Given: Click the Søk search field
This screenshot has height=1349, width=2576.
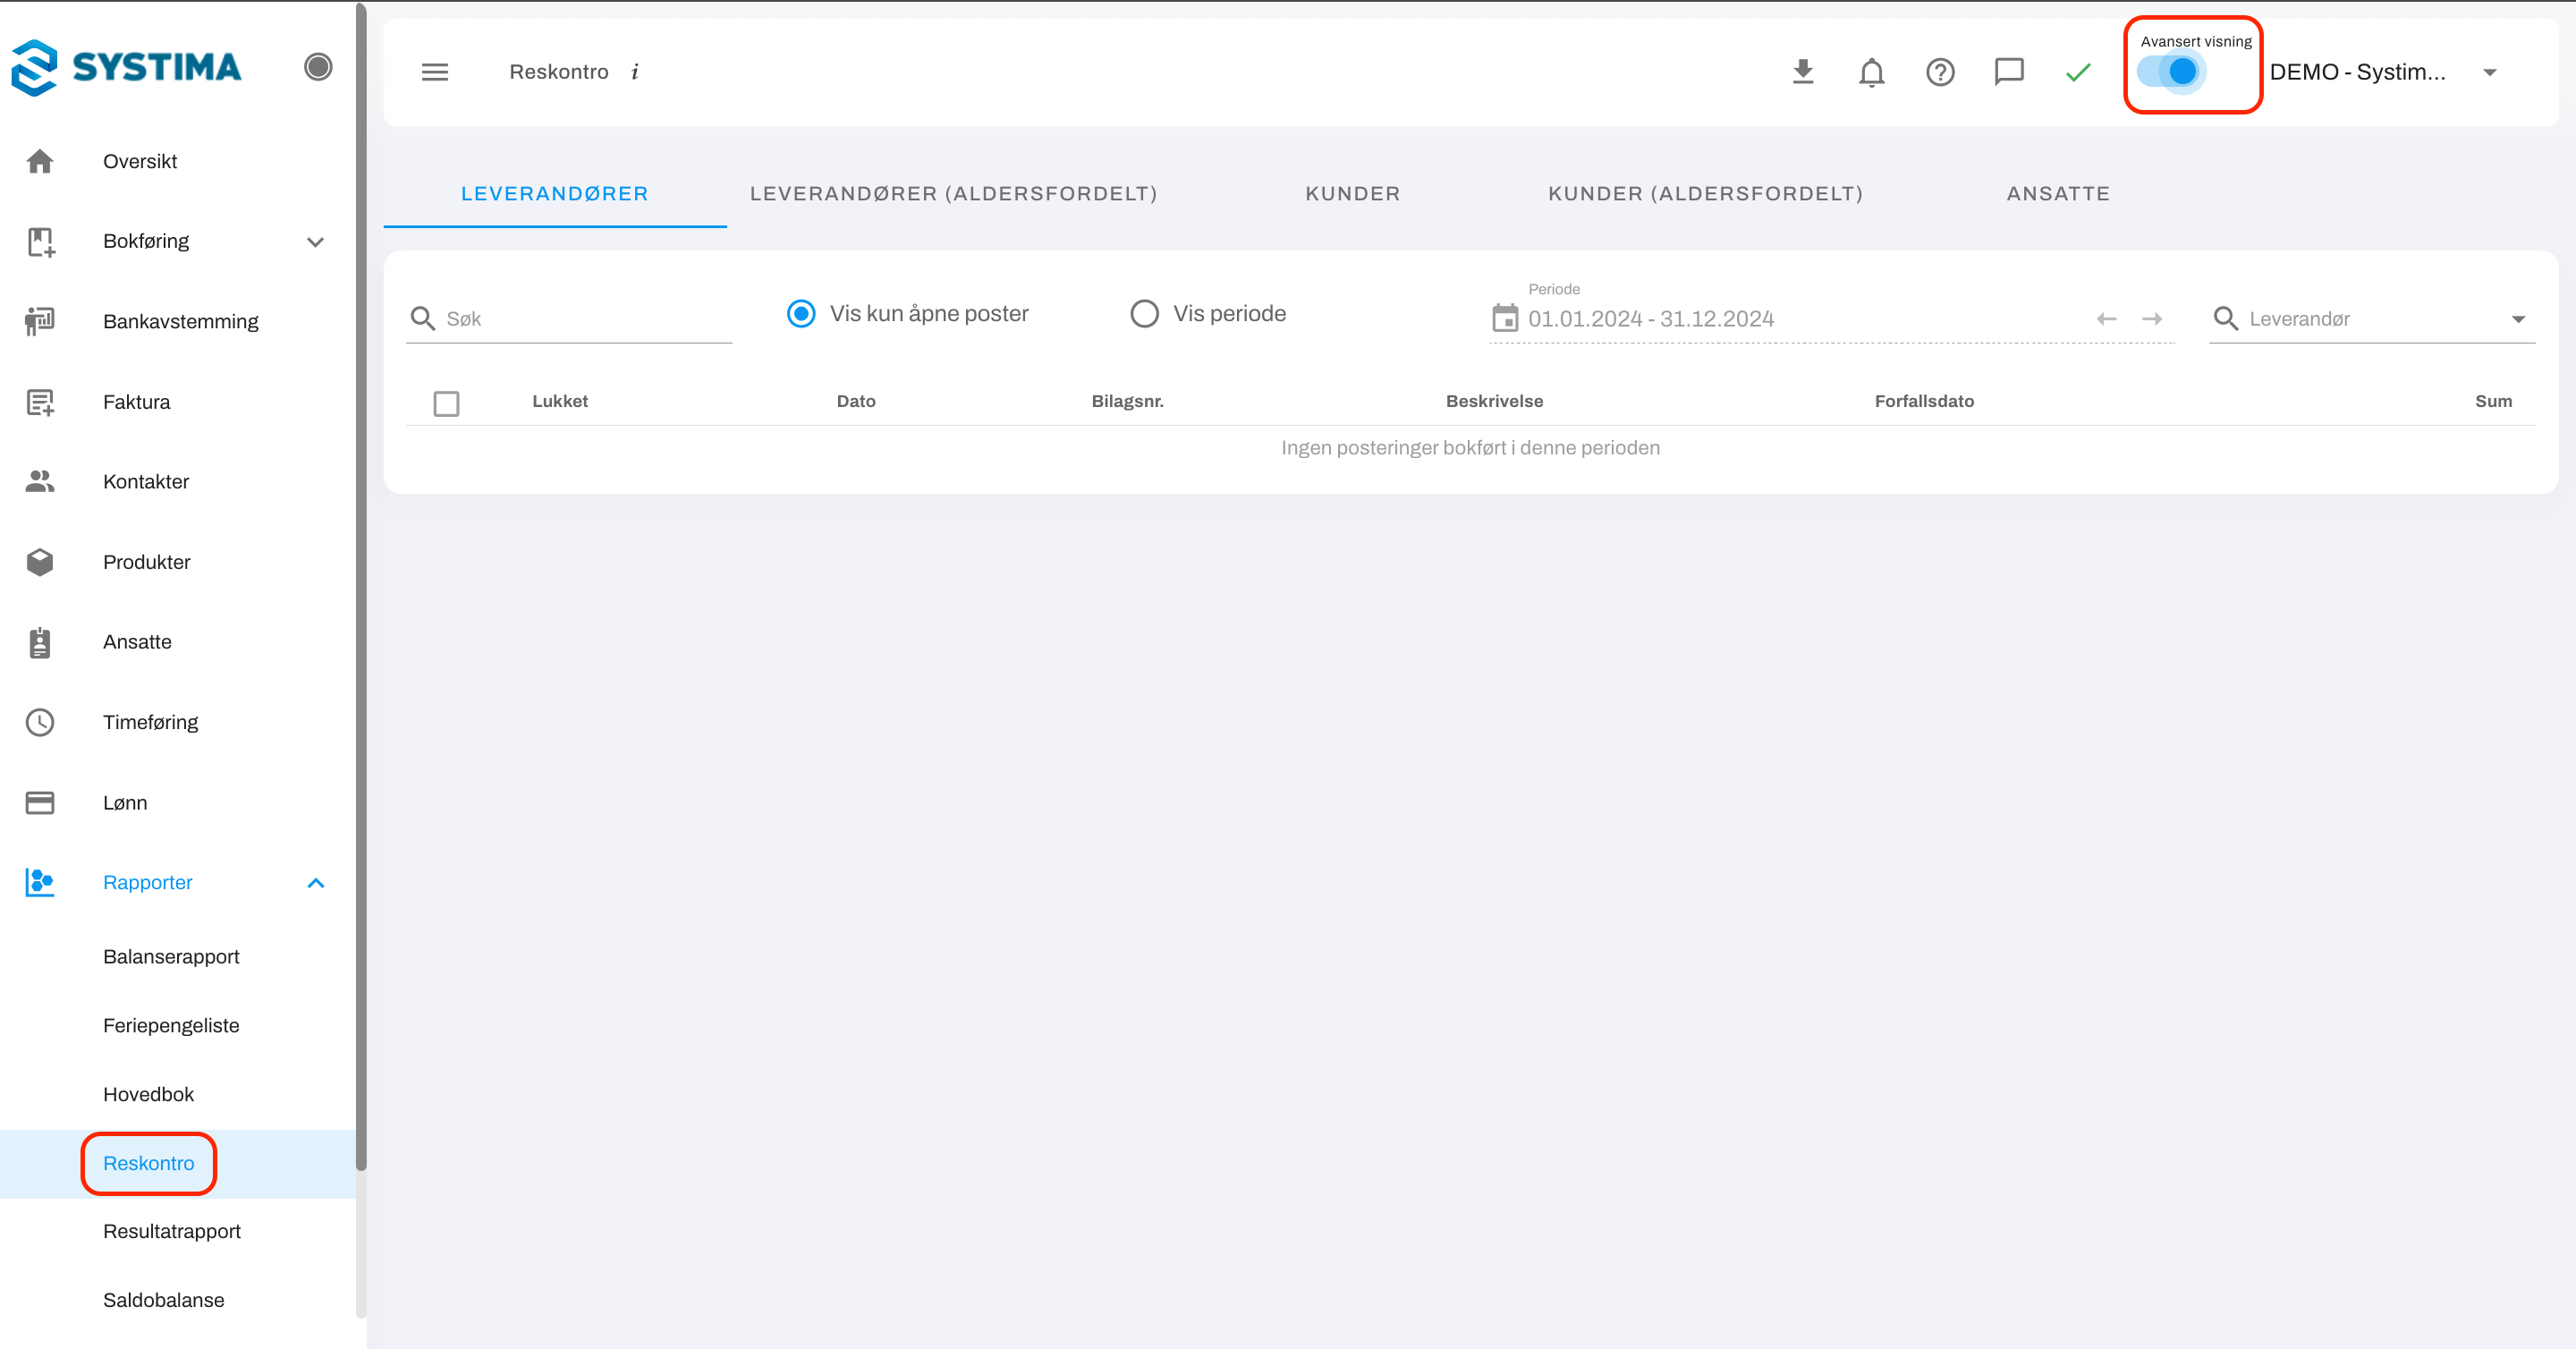Looking at the screenshot, I should (585, 319).
